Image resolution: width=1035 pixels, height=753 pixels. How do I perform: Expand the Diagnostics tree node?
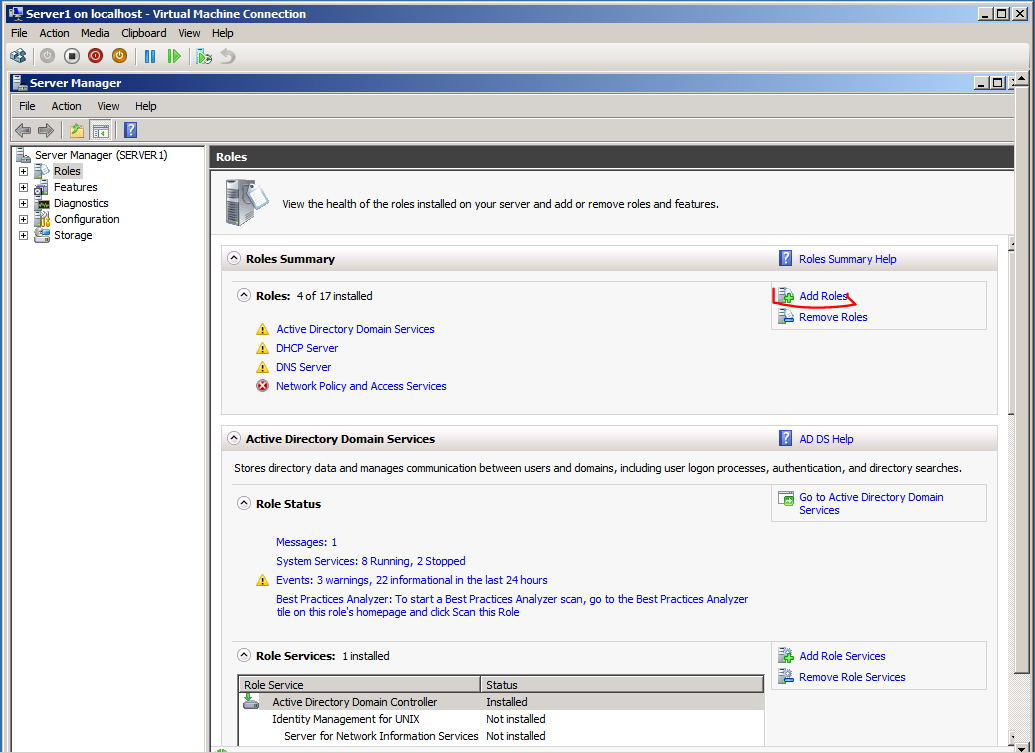23,203
